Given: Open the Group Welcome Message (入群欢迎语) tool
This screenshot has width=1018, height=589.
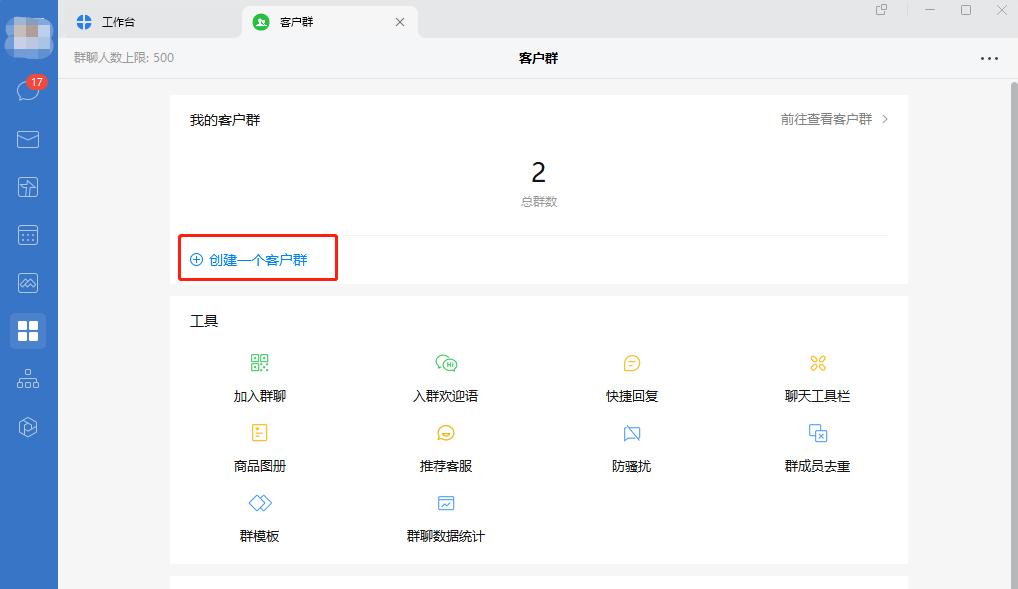Looking at the screenshot, I should coord(445,376).
